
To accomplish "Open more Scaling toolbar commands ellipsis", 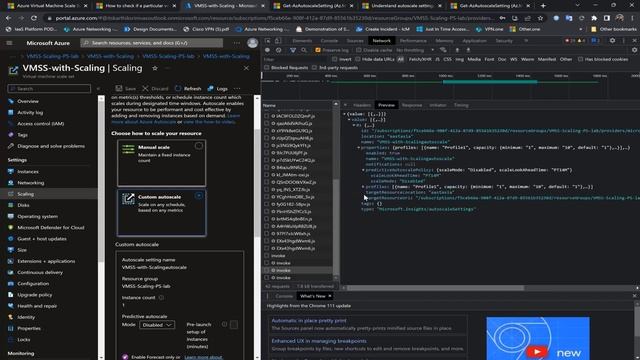I will coord(237,89).
